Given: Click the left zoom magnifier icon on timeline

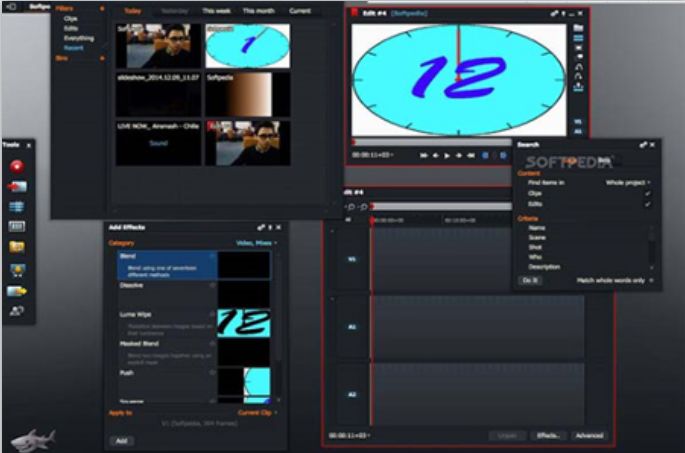Looking at the screenshot, I should [351, 207].
